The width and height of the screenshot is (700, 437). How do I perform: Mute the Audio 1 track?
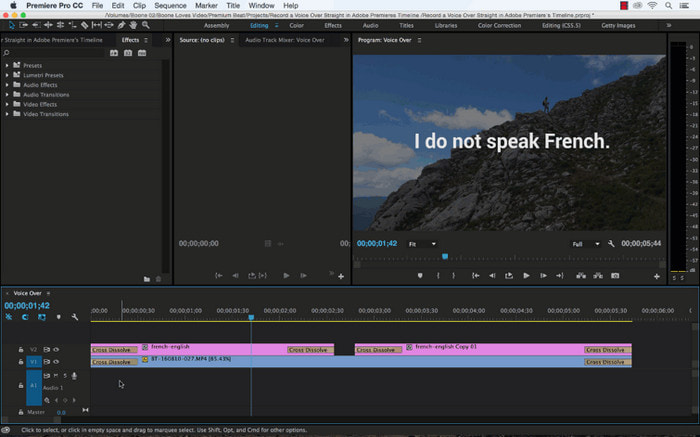tap(55, 376)
